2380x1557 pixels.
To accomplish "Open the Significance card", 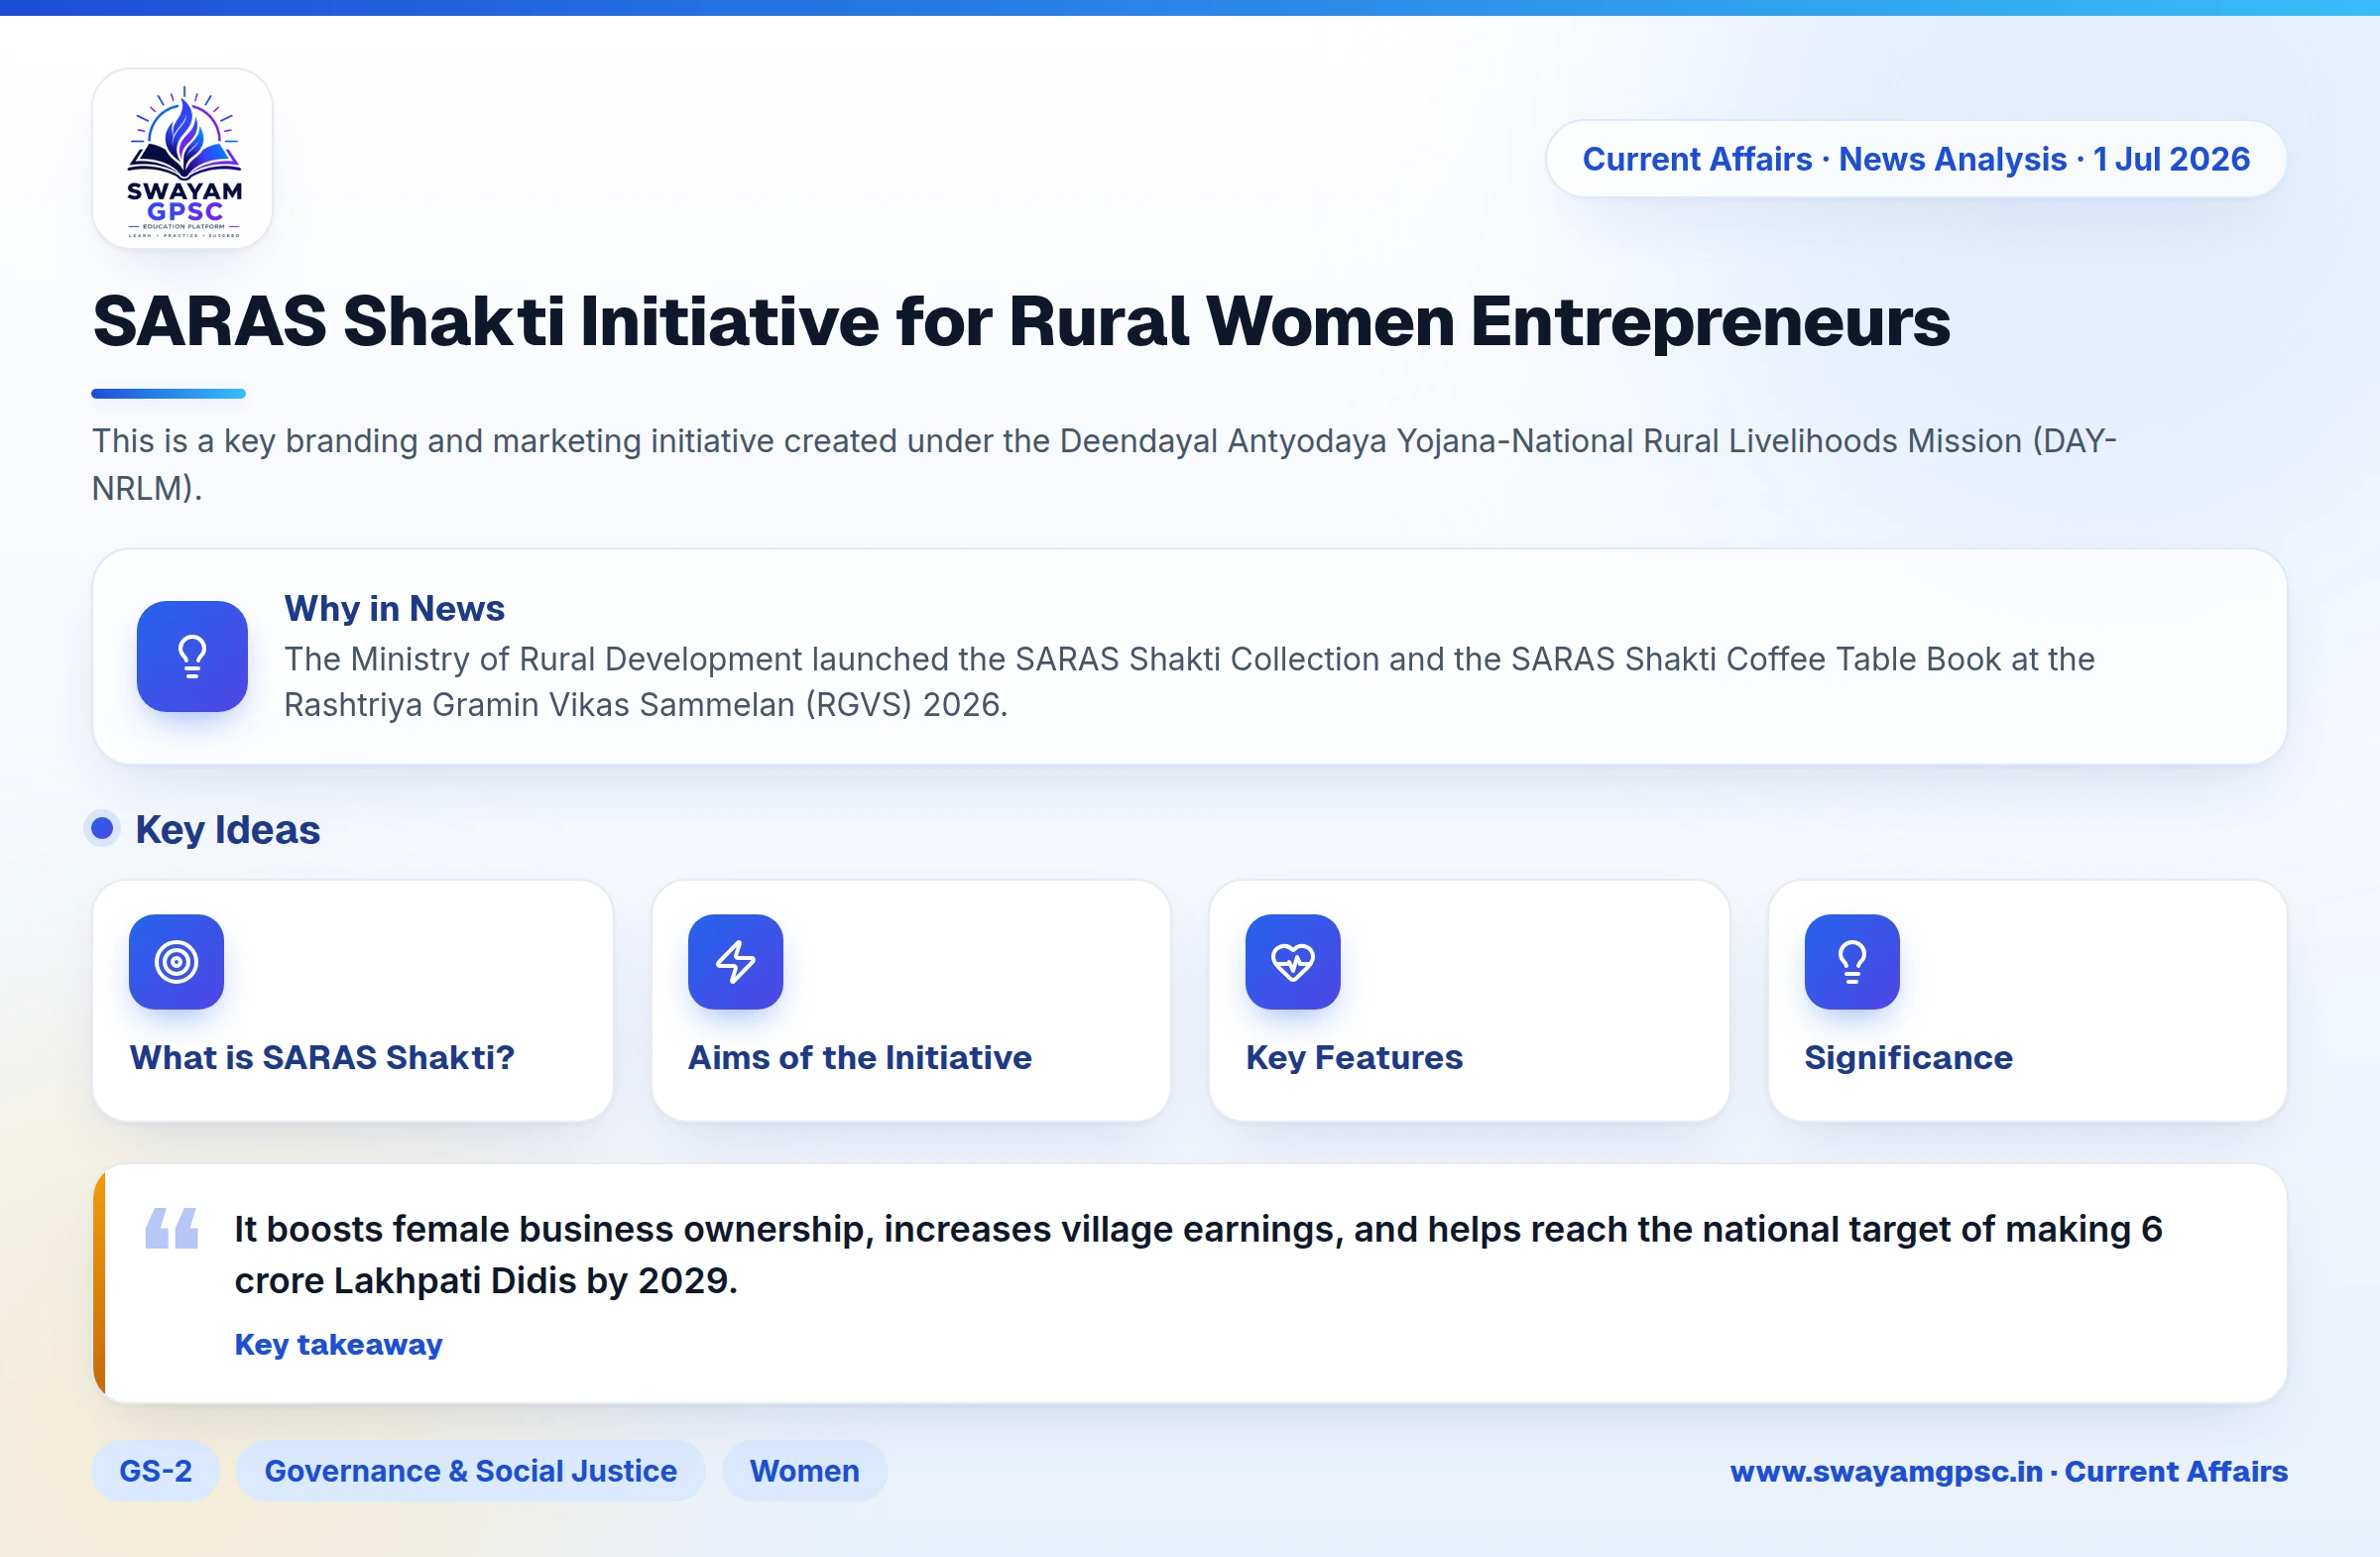I will pyautogui.click(x=2027, y=1000).
